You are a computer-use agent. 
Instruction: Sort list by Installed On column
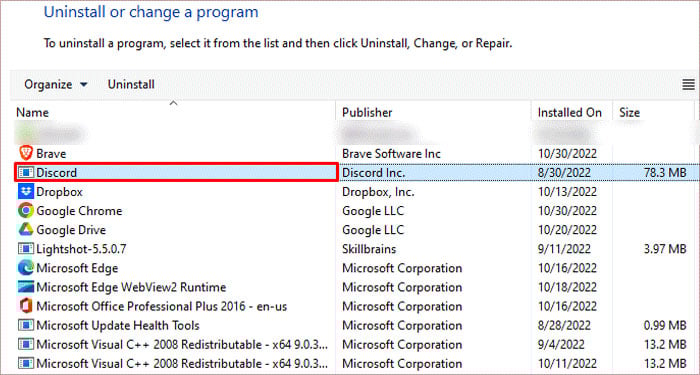coord(571,112)
